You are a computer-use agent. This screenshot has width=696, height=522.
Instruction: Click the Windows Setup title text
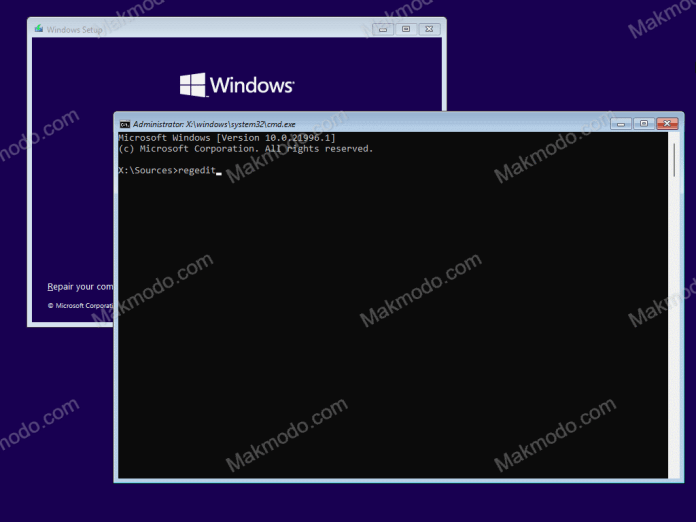pyautogui.click(x=75, y=30)
